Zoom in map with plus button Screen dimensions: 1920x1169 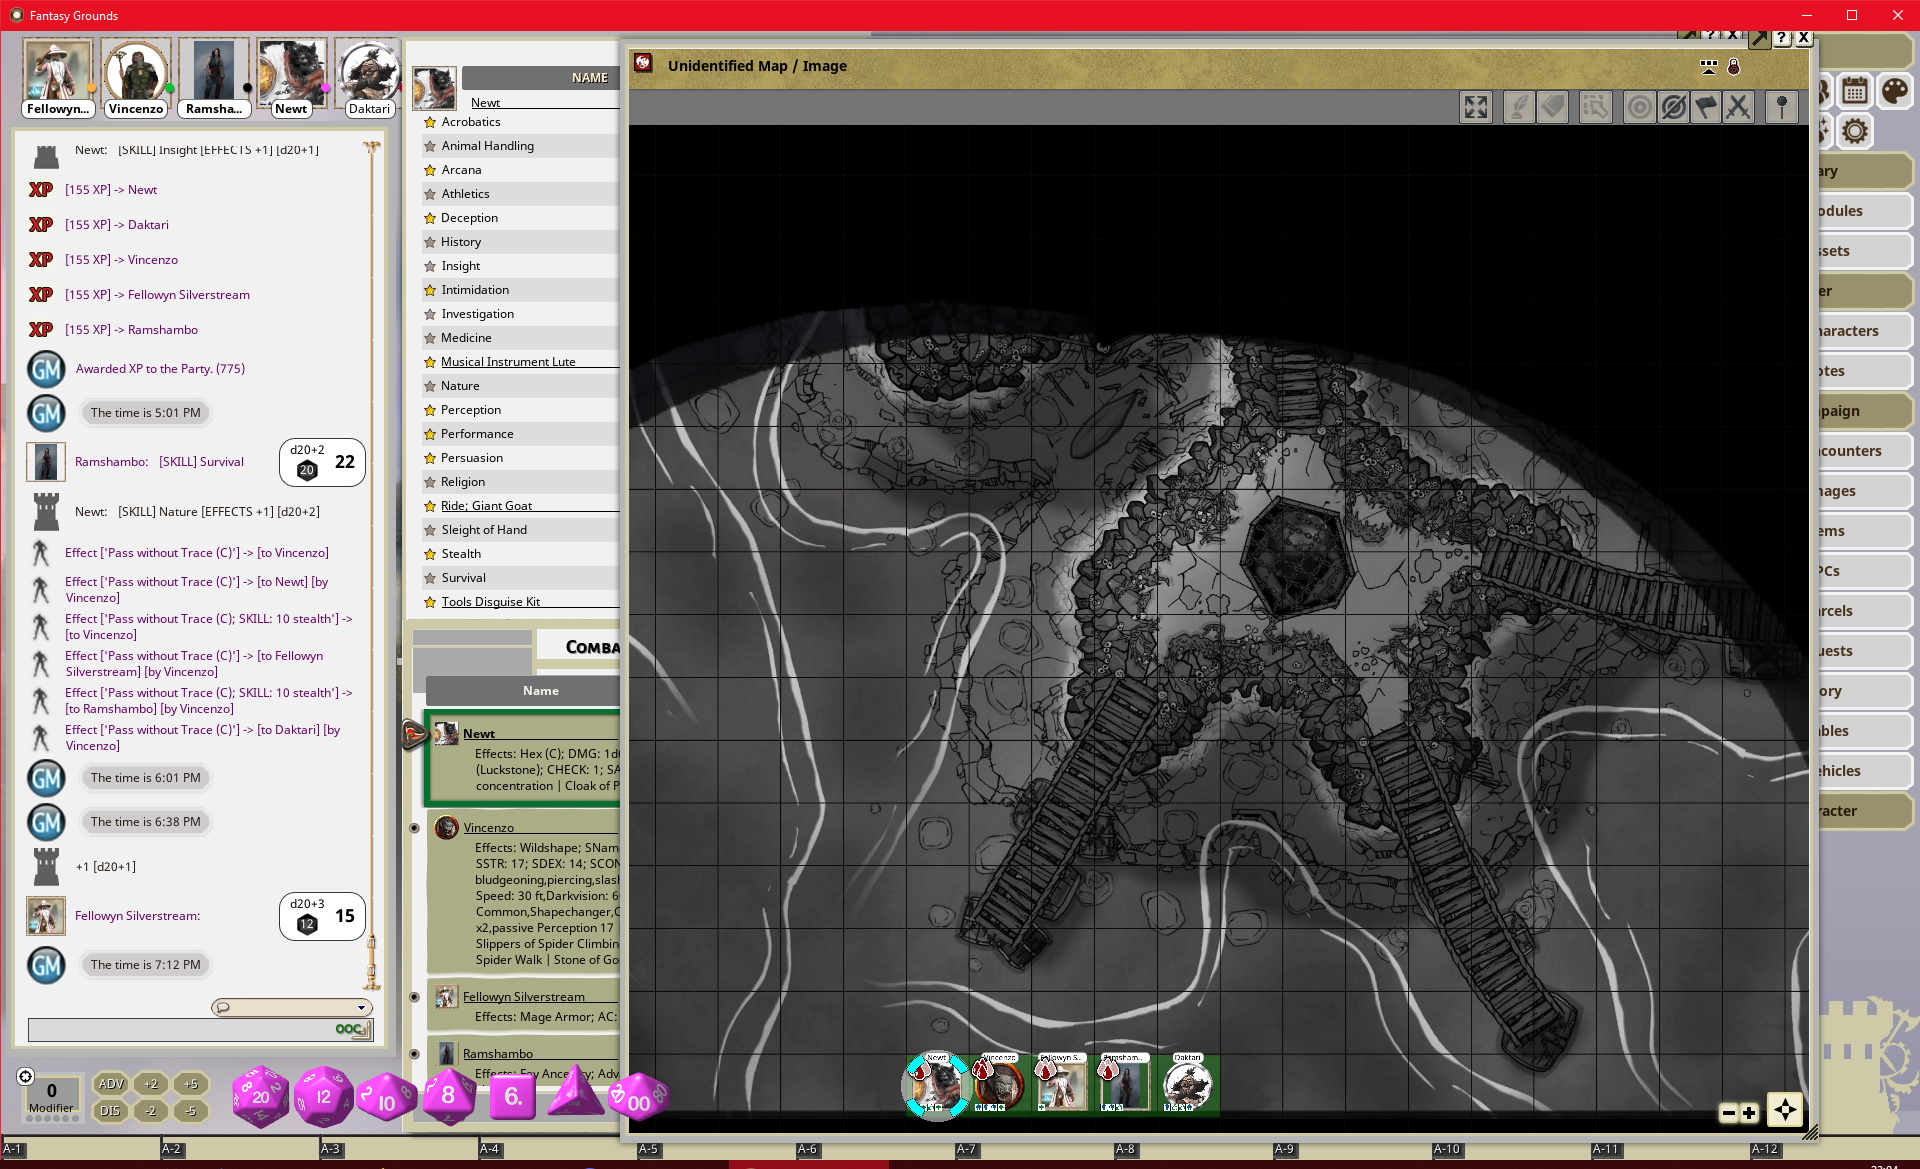point(1749,1113)
